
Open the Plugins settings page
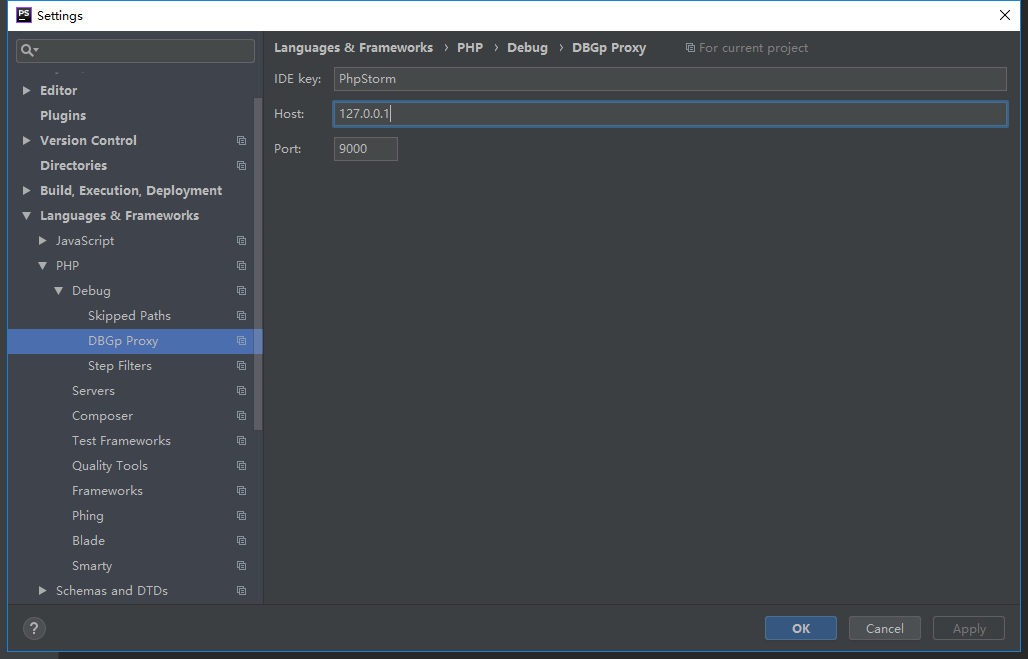63,116
